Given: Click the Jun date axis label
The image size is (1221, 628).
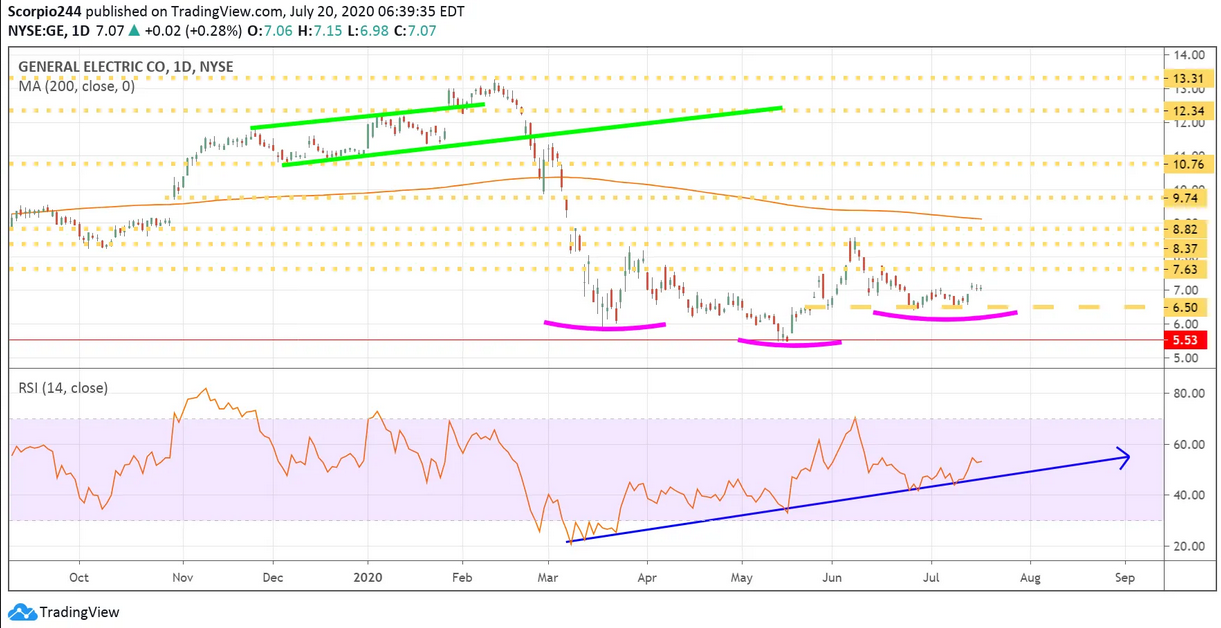Looking at the screenshot, I should tap(832, 577).
